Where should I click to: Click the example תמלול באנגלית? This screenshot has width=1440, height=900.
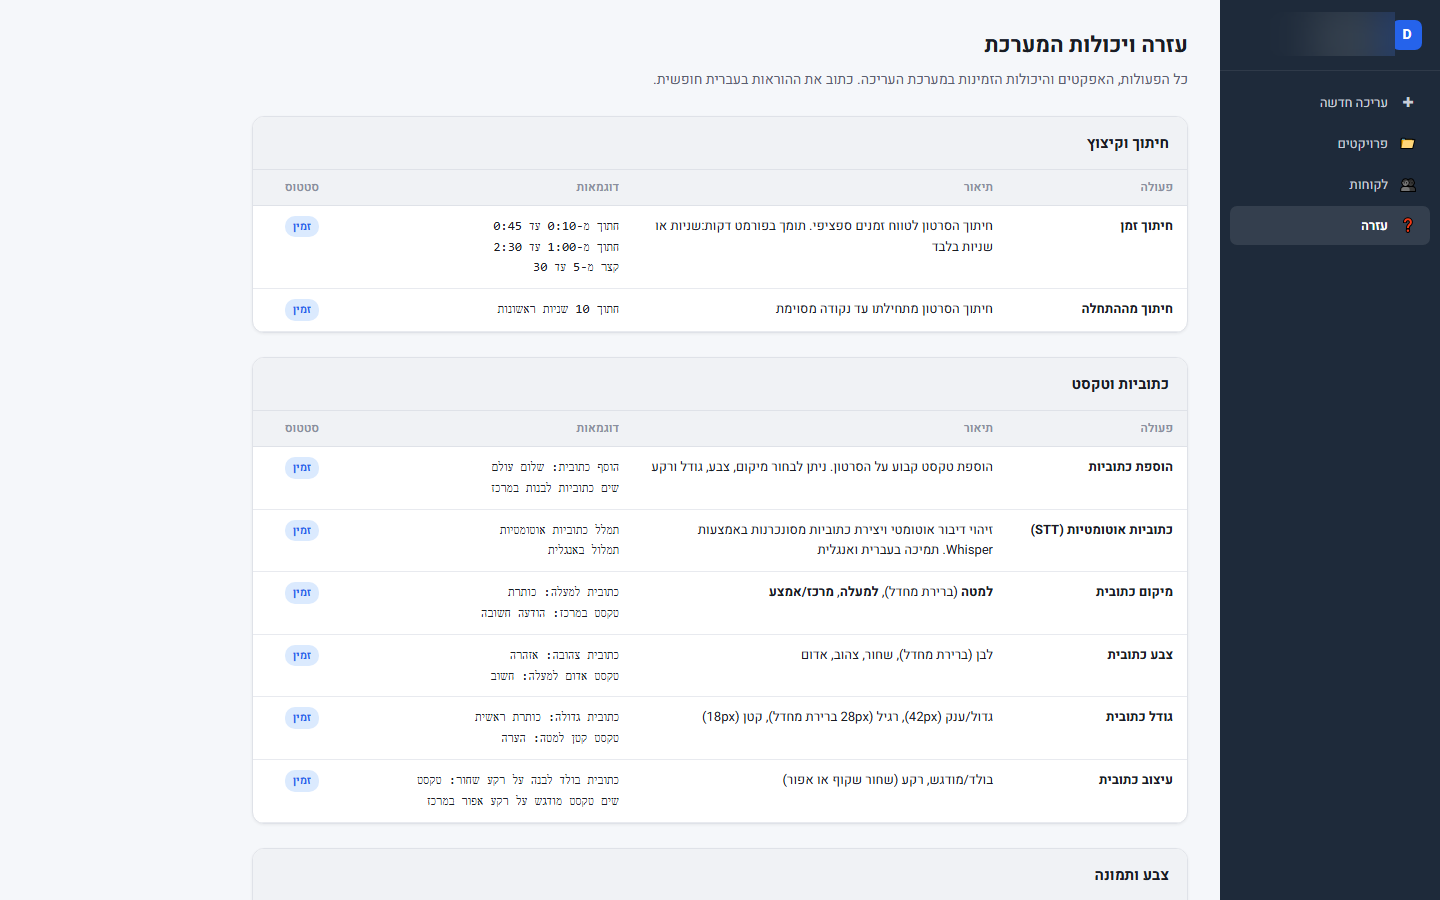point(583,550)
